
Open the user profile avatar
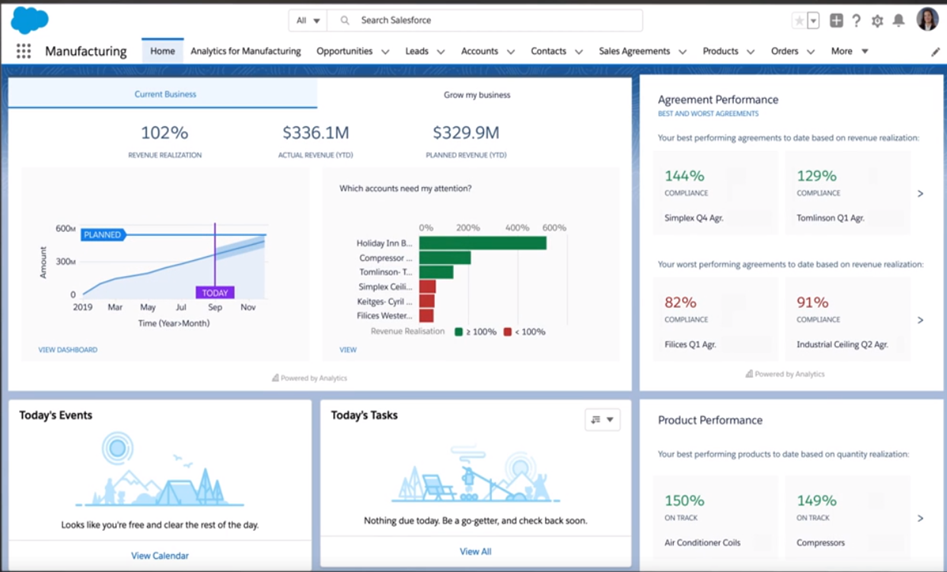[927, 19]
